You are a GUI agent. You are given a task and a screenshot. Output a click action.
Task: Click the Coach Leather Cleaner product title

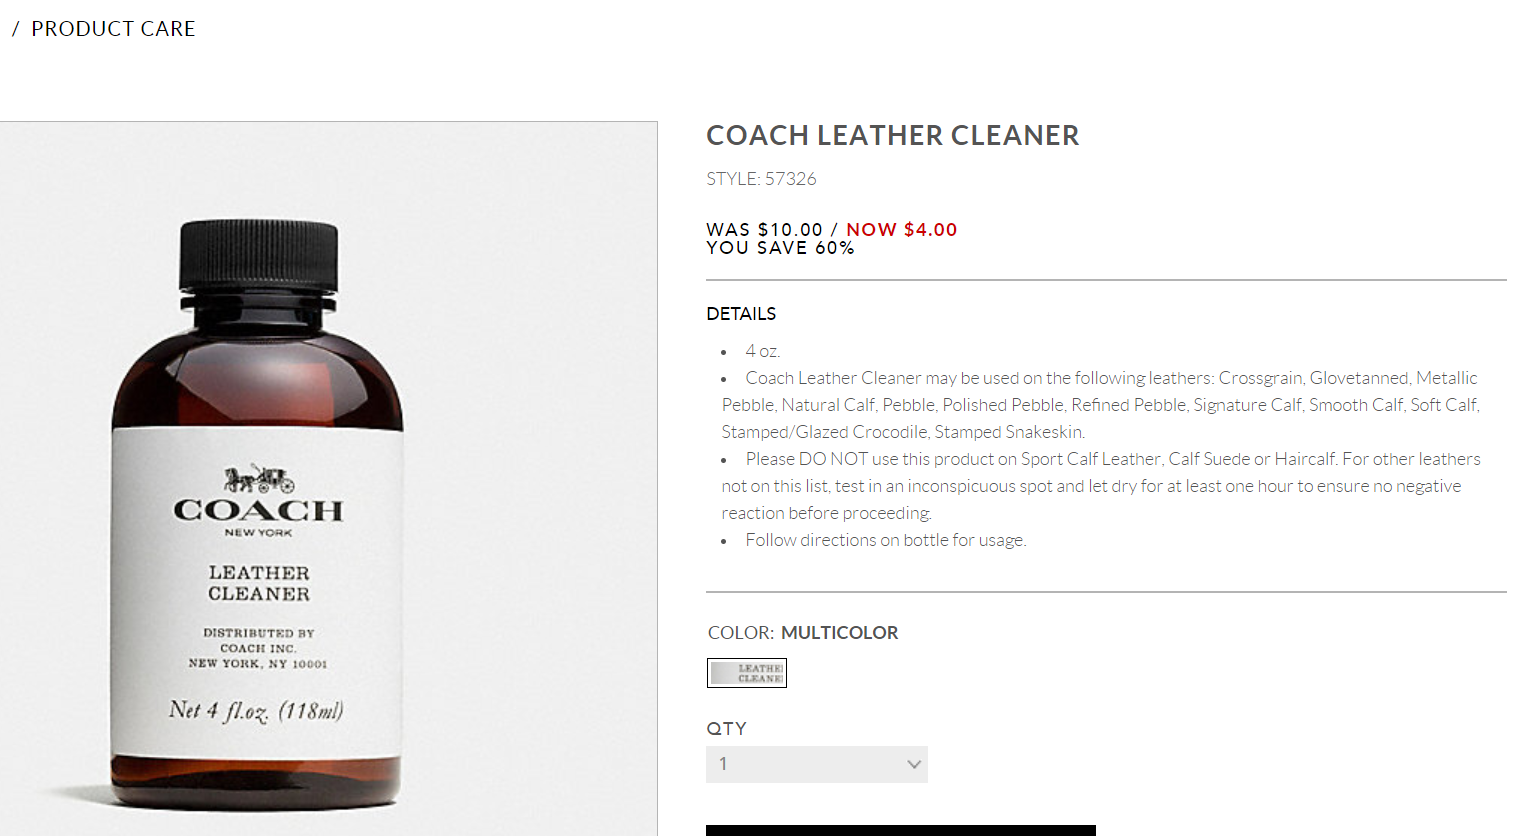click(893, 135)
